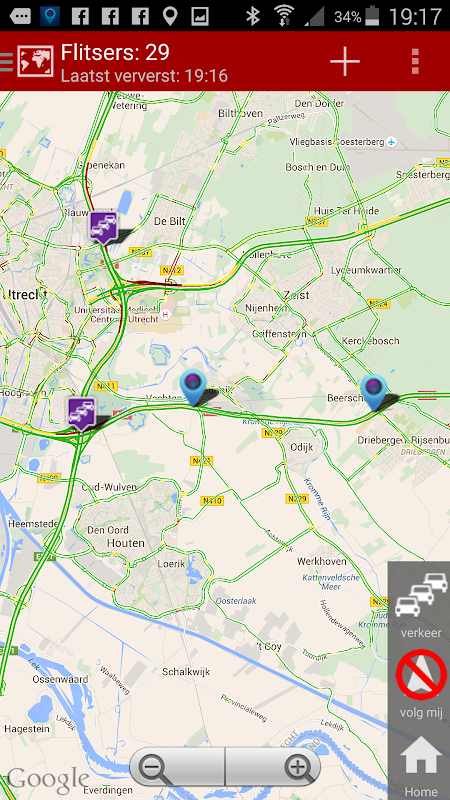The height and width of the screenshot is (800, 450).
Task: Tap the blue speed camera pin near Vechten
Action: point(193,388)
